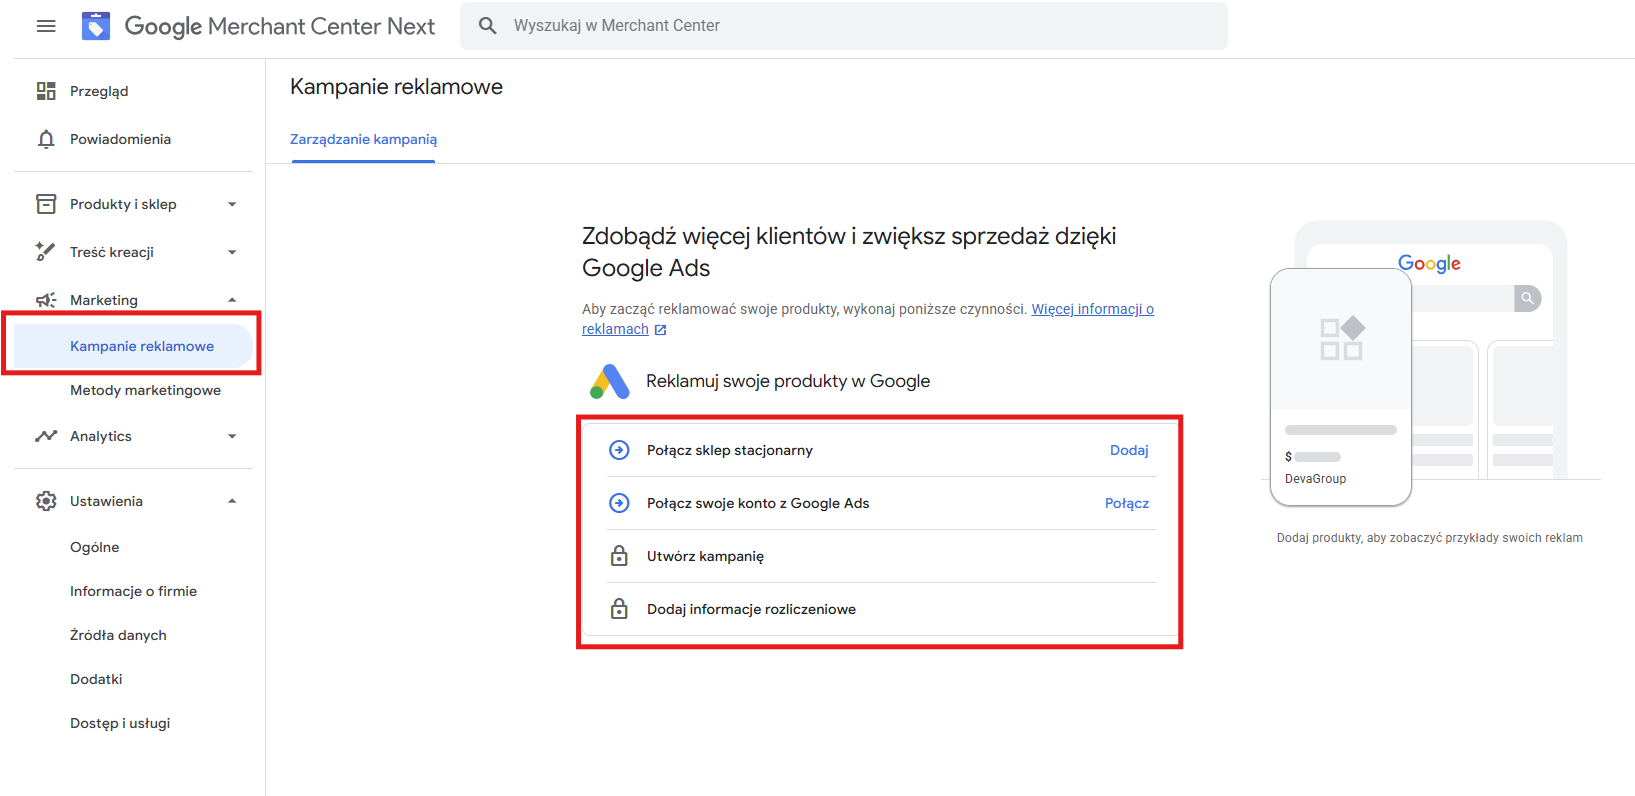Collapse the Marketing section arrow
1635x796 pixels.
pos(232,300)
